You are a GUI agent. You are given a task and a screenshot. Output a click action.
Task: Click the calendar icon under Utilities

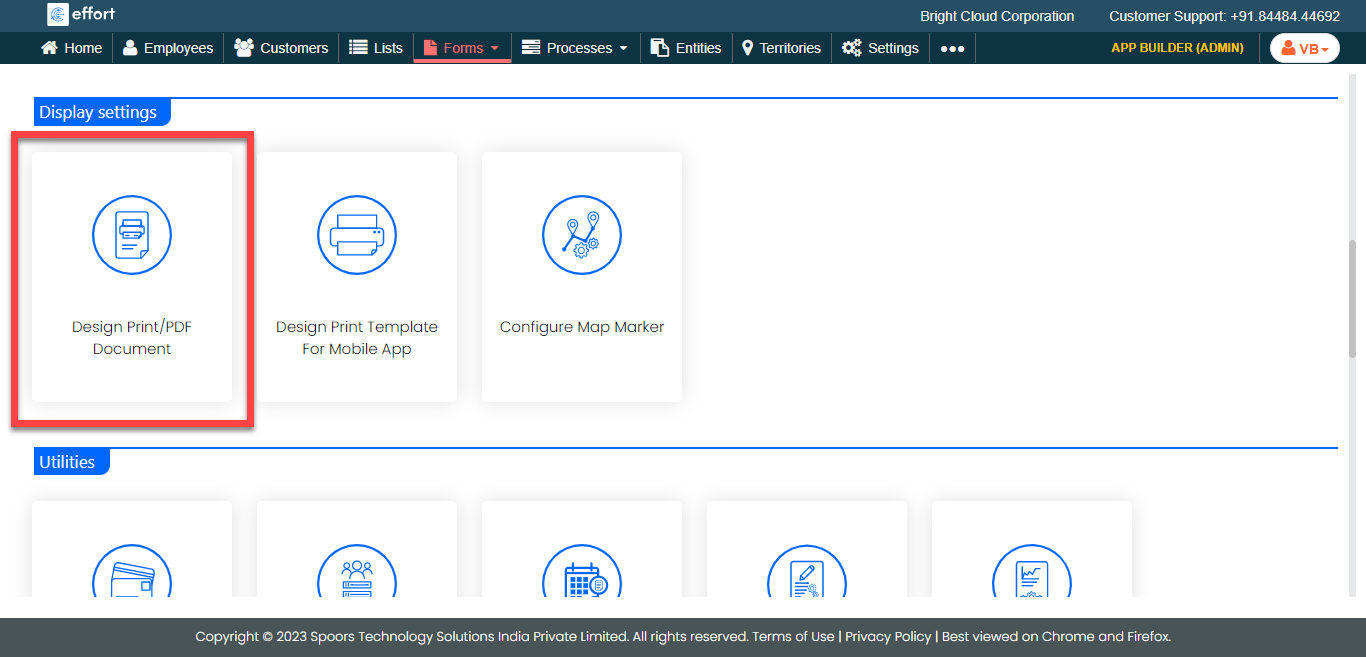[x=582, y=575]
